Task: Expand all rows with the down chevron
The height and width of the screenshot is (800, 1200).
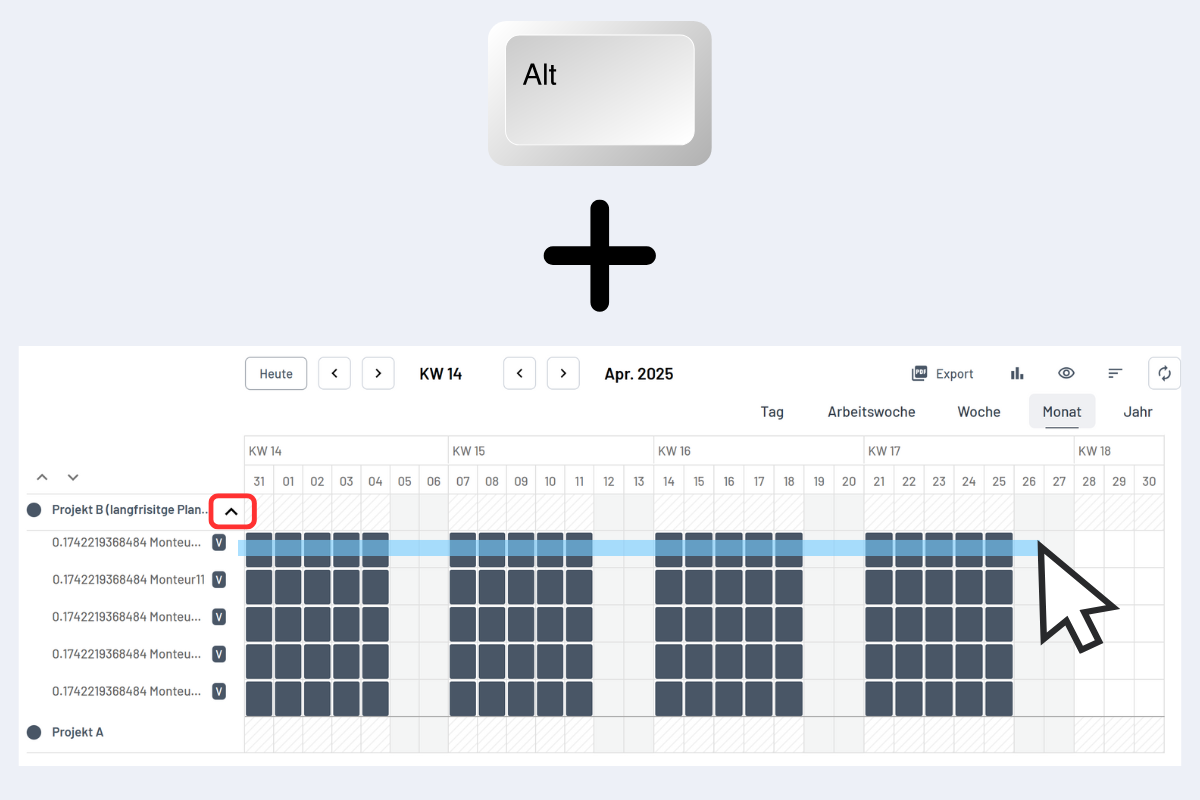Action: 72,478
